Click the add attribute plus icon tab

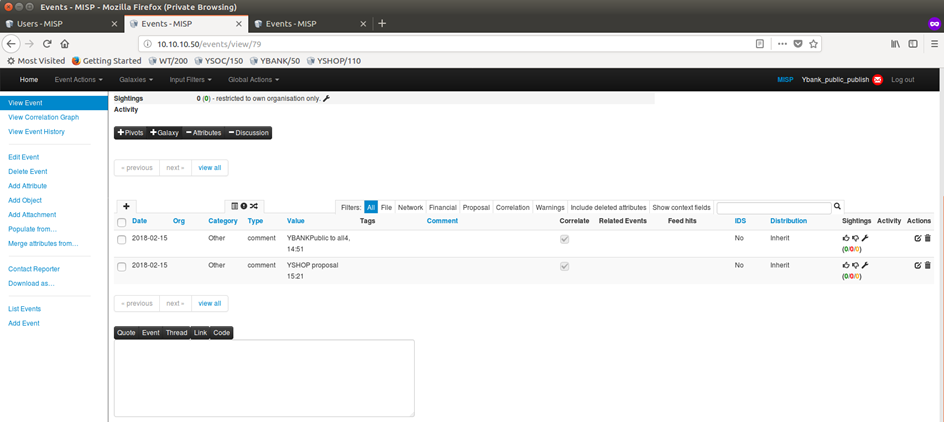(126, 206)
